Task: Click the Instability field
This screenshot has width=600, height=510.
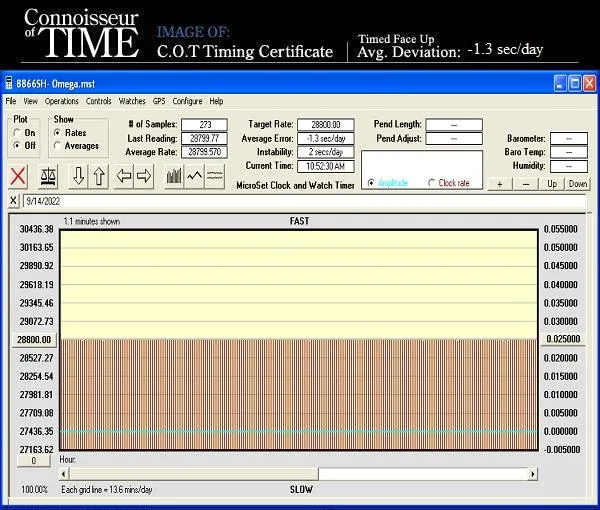Action: coord(326,152)
